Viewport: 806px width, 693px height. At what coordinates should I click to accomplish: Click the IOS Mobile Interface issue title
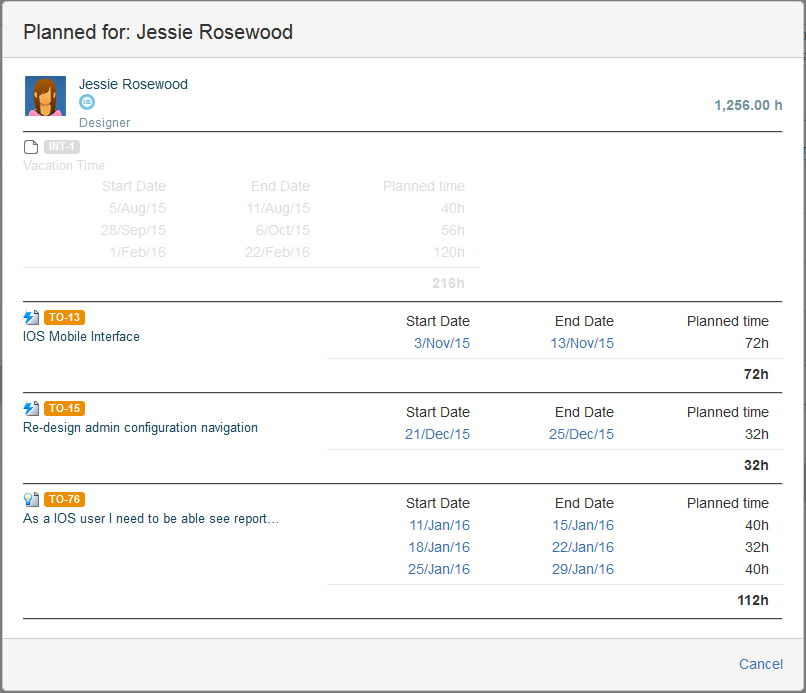(81, 337)
